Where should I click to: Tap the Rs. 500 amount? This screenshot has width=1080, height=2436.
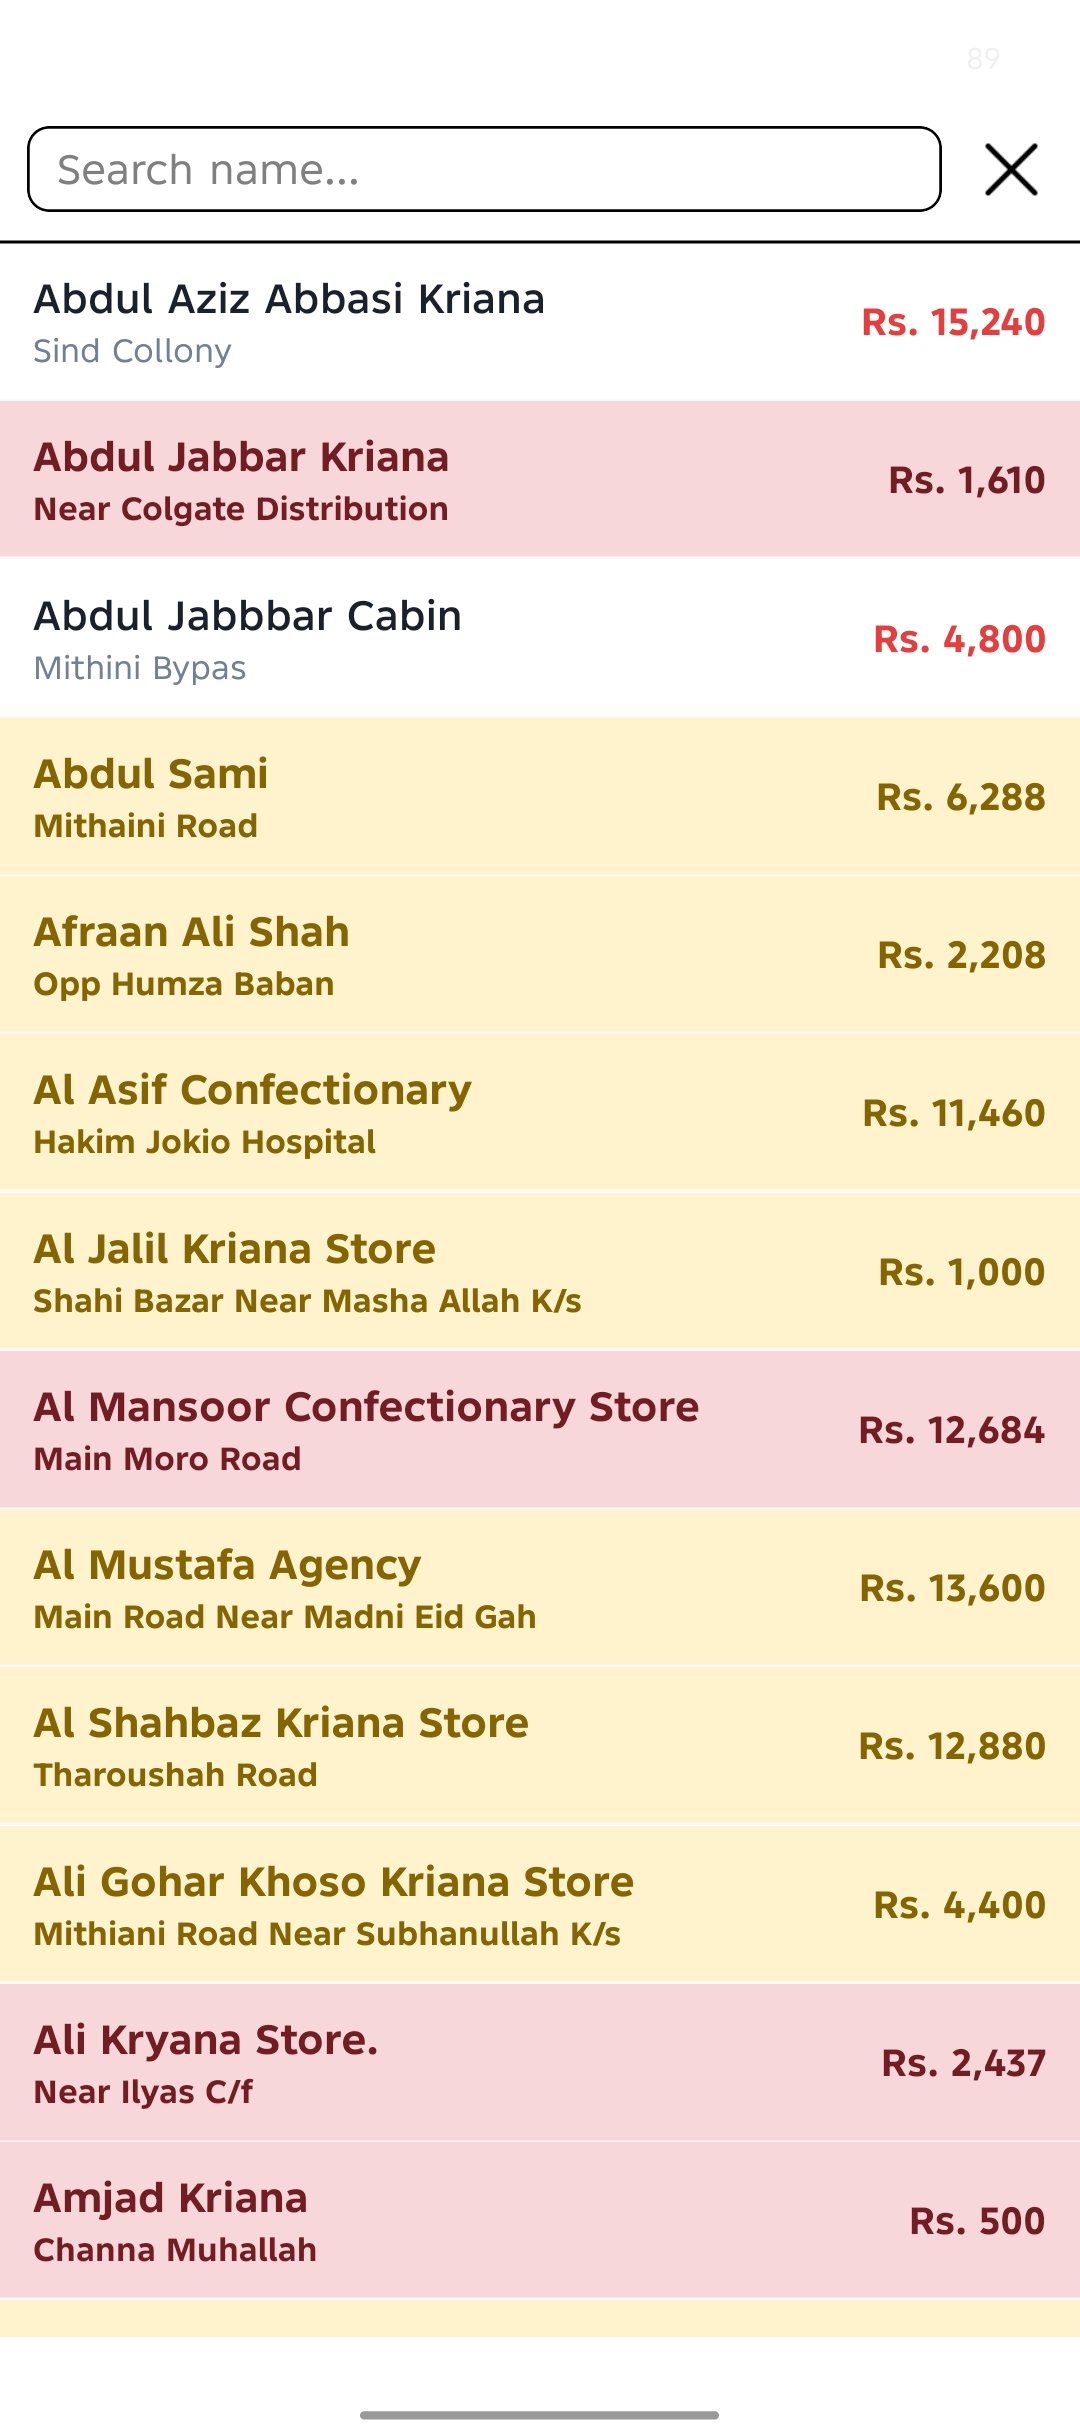[977, 2221]
